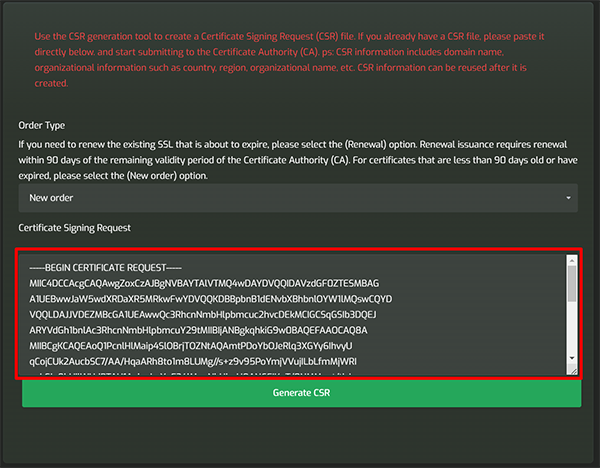
Task: Click scrollbar track below the thumb
Action: pyautogui.click(x=572, y=327)
